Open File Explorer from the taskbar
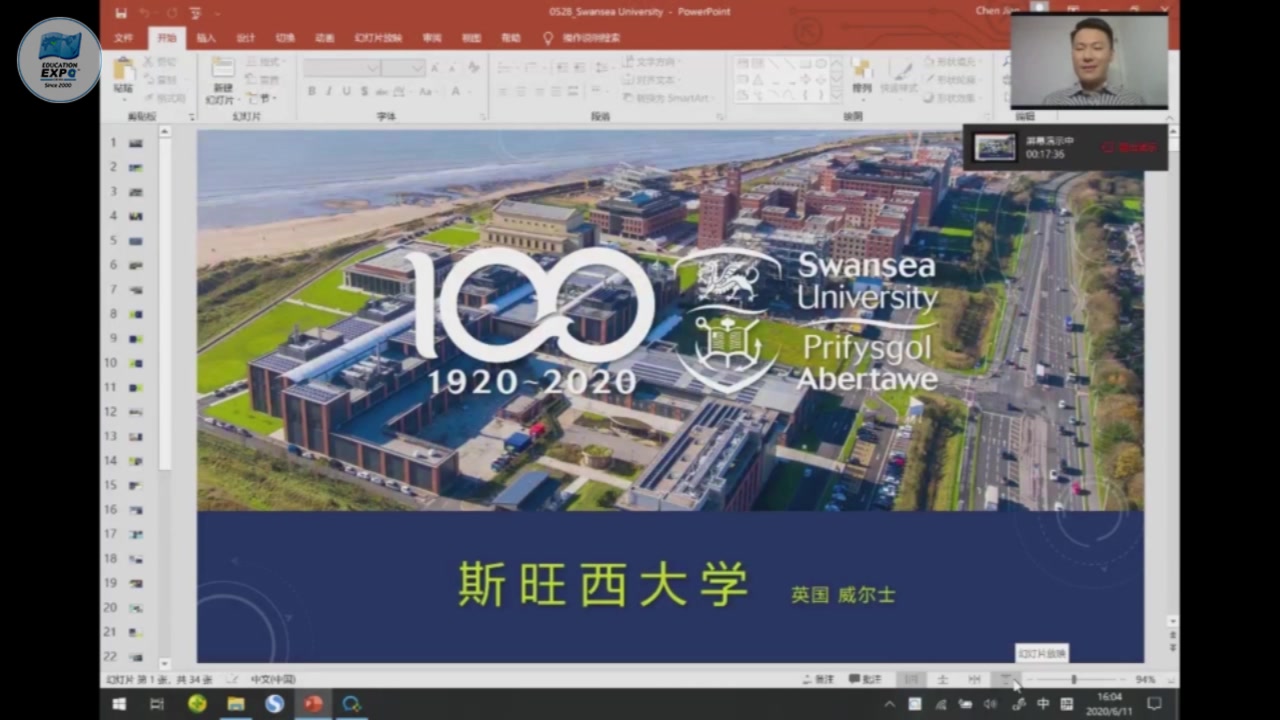This screenshot has width=1280, height=720. point(236,705)
